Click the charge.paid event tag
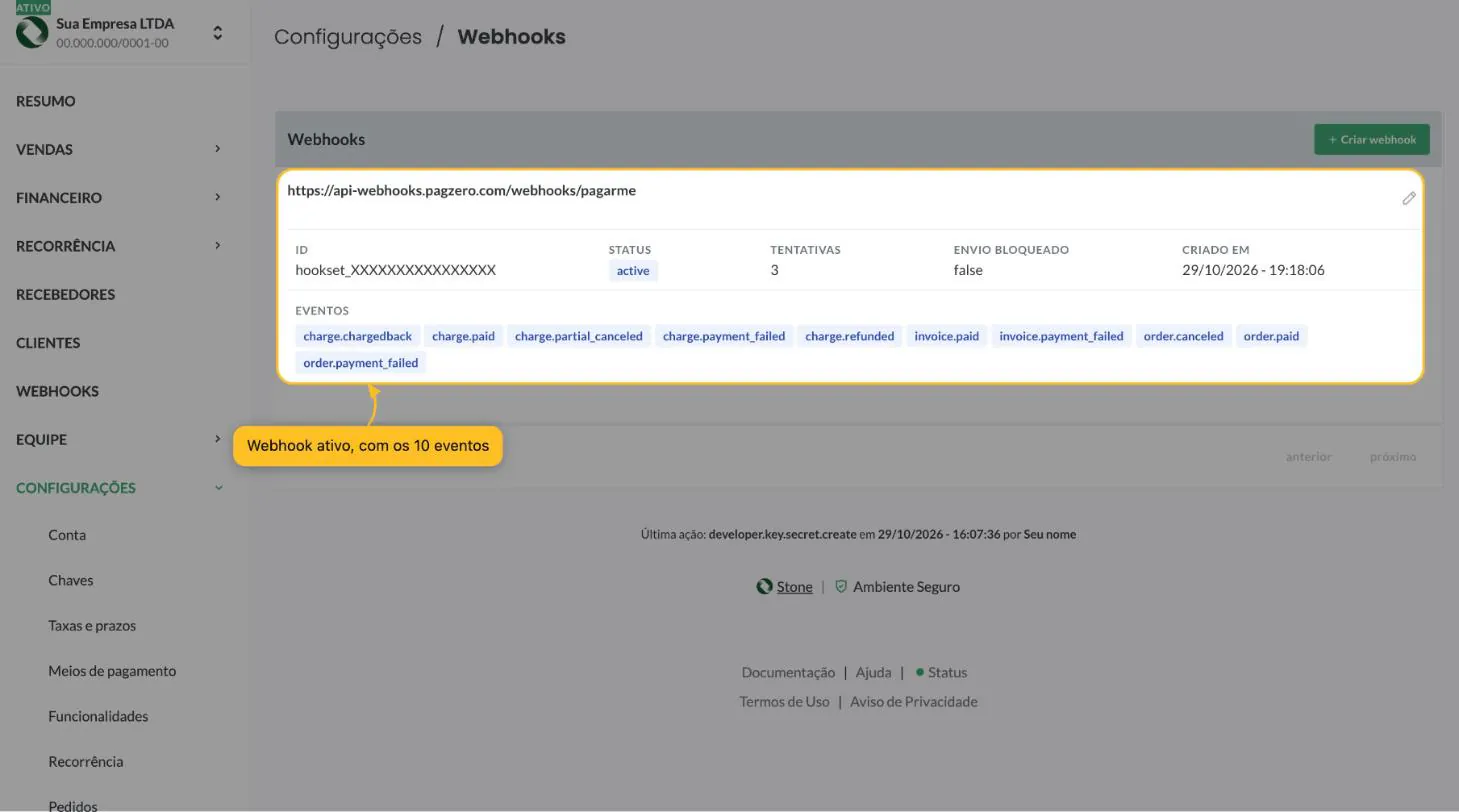1459x812 pixels. click(x=463, y=336)
